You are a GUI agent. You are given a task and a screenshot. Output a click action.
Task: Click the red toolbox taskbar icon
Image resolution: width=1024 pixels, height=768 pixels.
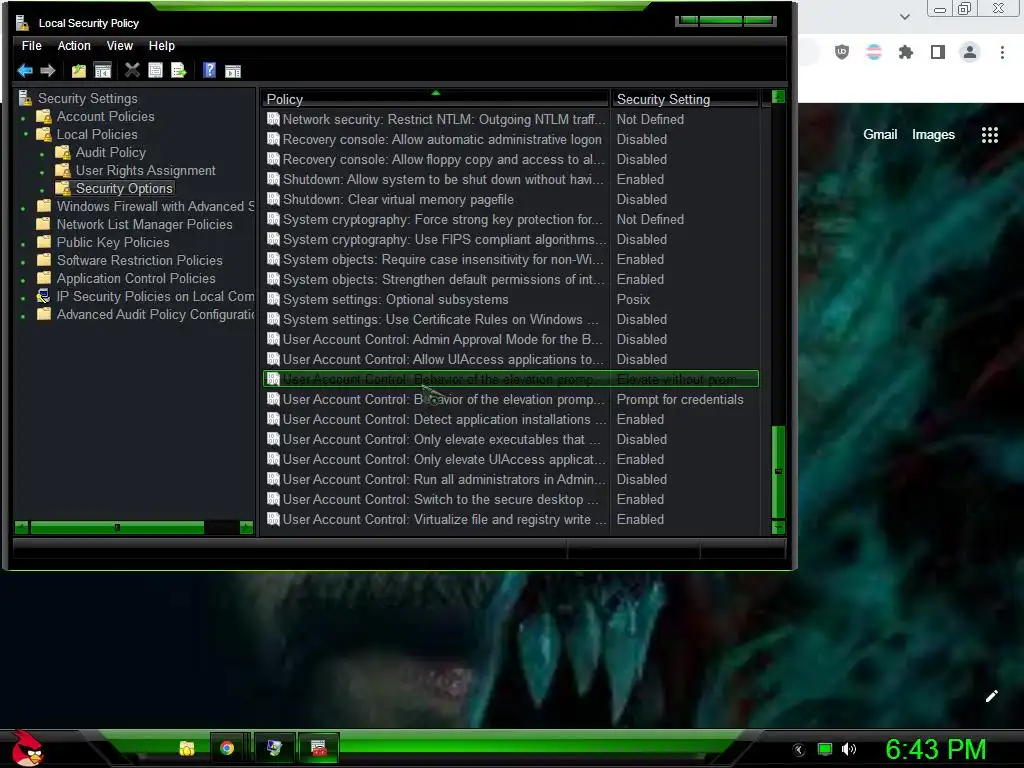[x=319, y=748]
